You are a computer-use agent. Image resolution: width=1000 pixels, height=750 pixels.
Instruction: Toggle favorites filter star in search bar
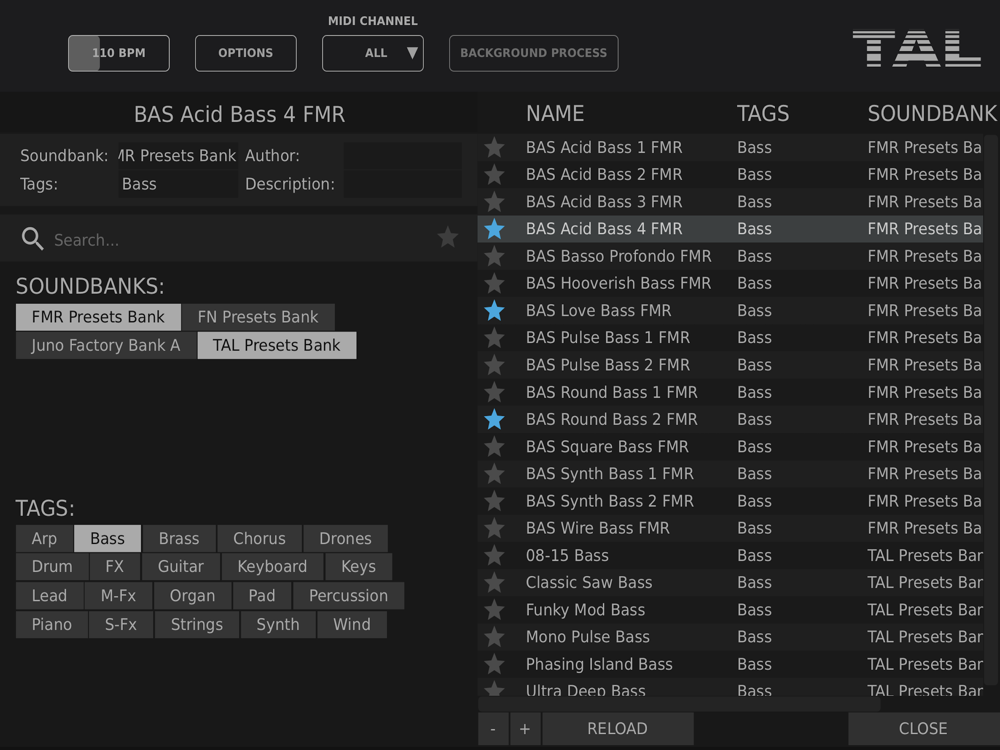point(448,237)
